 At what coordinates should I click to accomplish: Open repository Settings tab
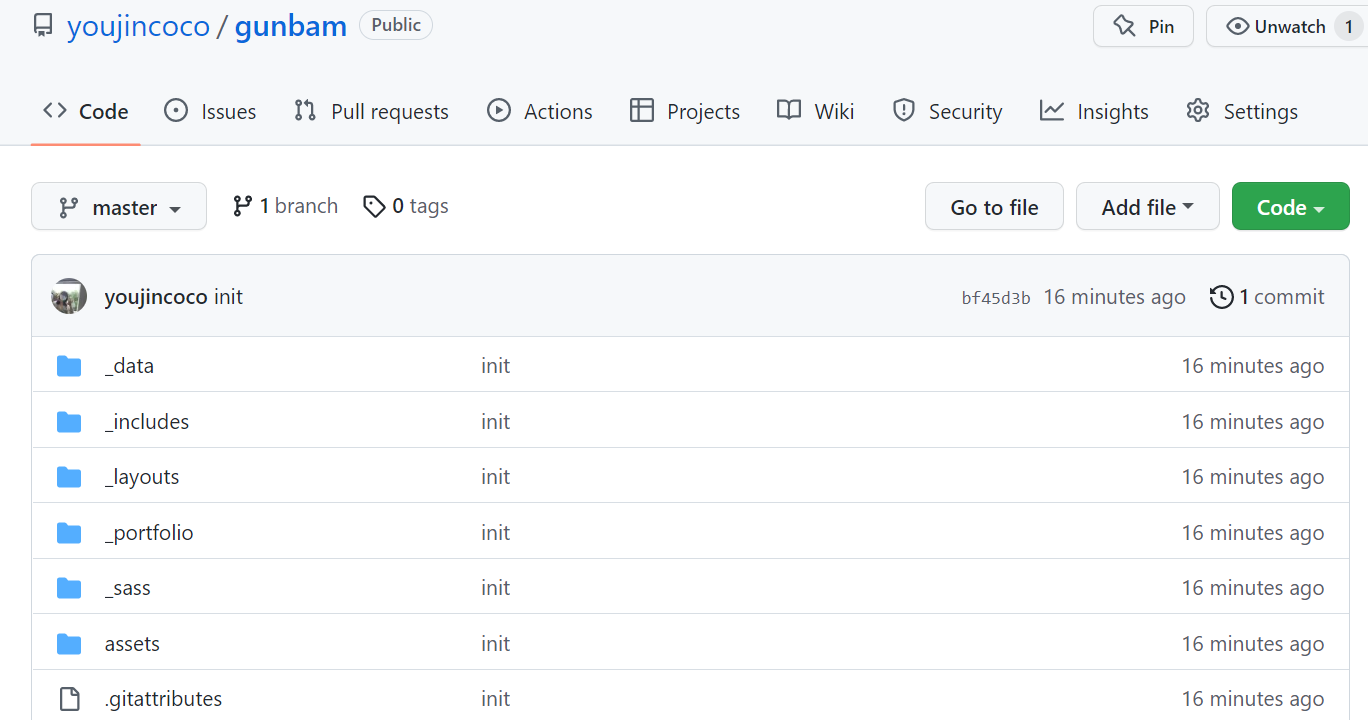(x=1241, y=111)
